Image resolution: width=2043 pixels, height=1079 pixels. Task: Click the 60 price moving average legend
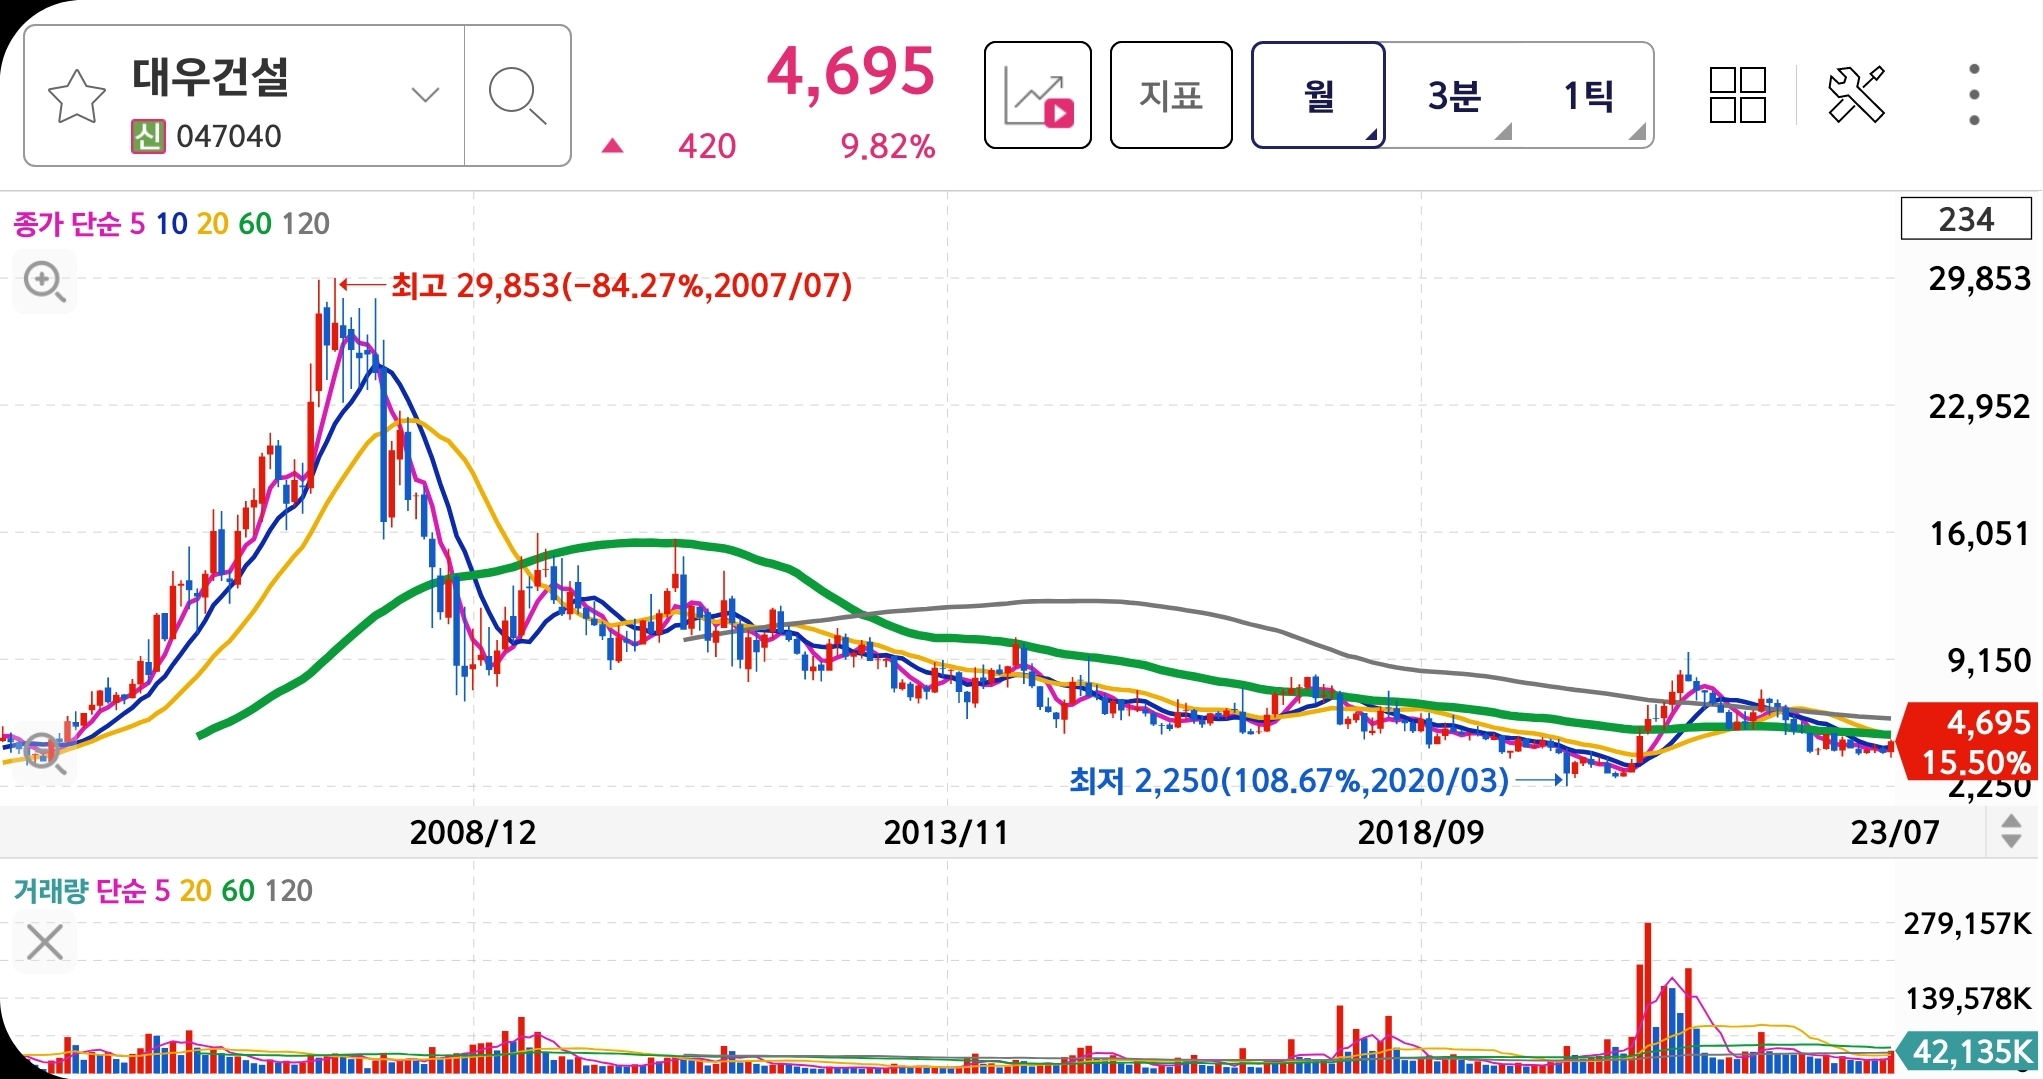[255, 224]
